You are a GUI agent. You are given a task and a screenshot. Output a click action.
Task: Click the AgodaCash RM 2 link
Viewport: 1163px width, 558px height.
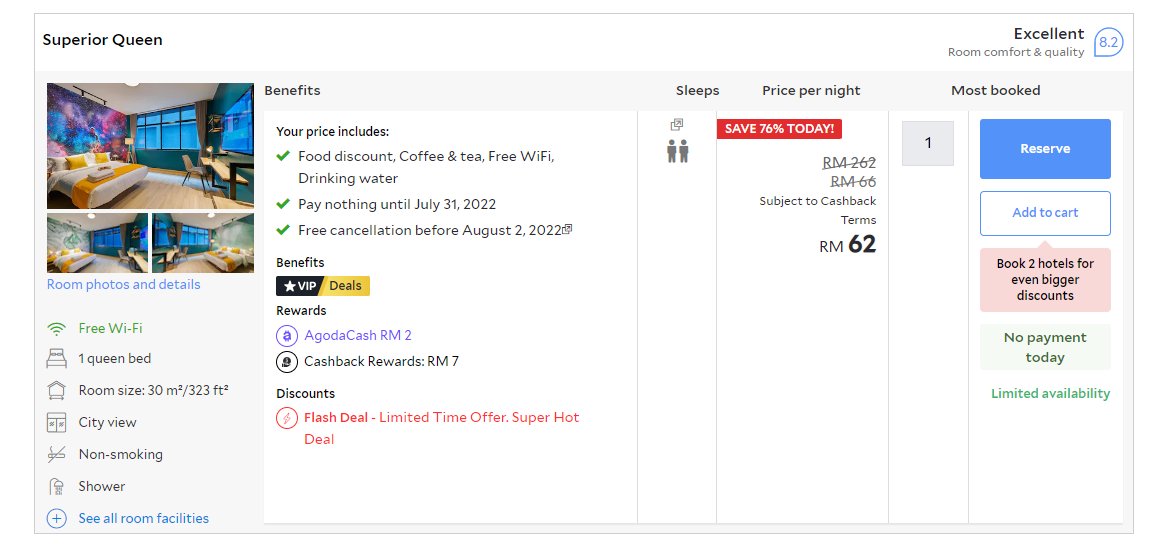tap(358, 335)
